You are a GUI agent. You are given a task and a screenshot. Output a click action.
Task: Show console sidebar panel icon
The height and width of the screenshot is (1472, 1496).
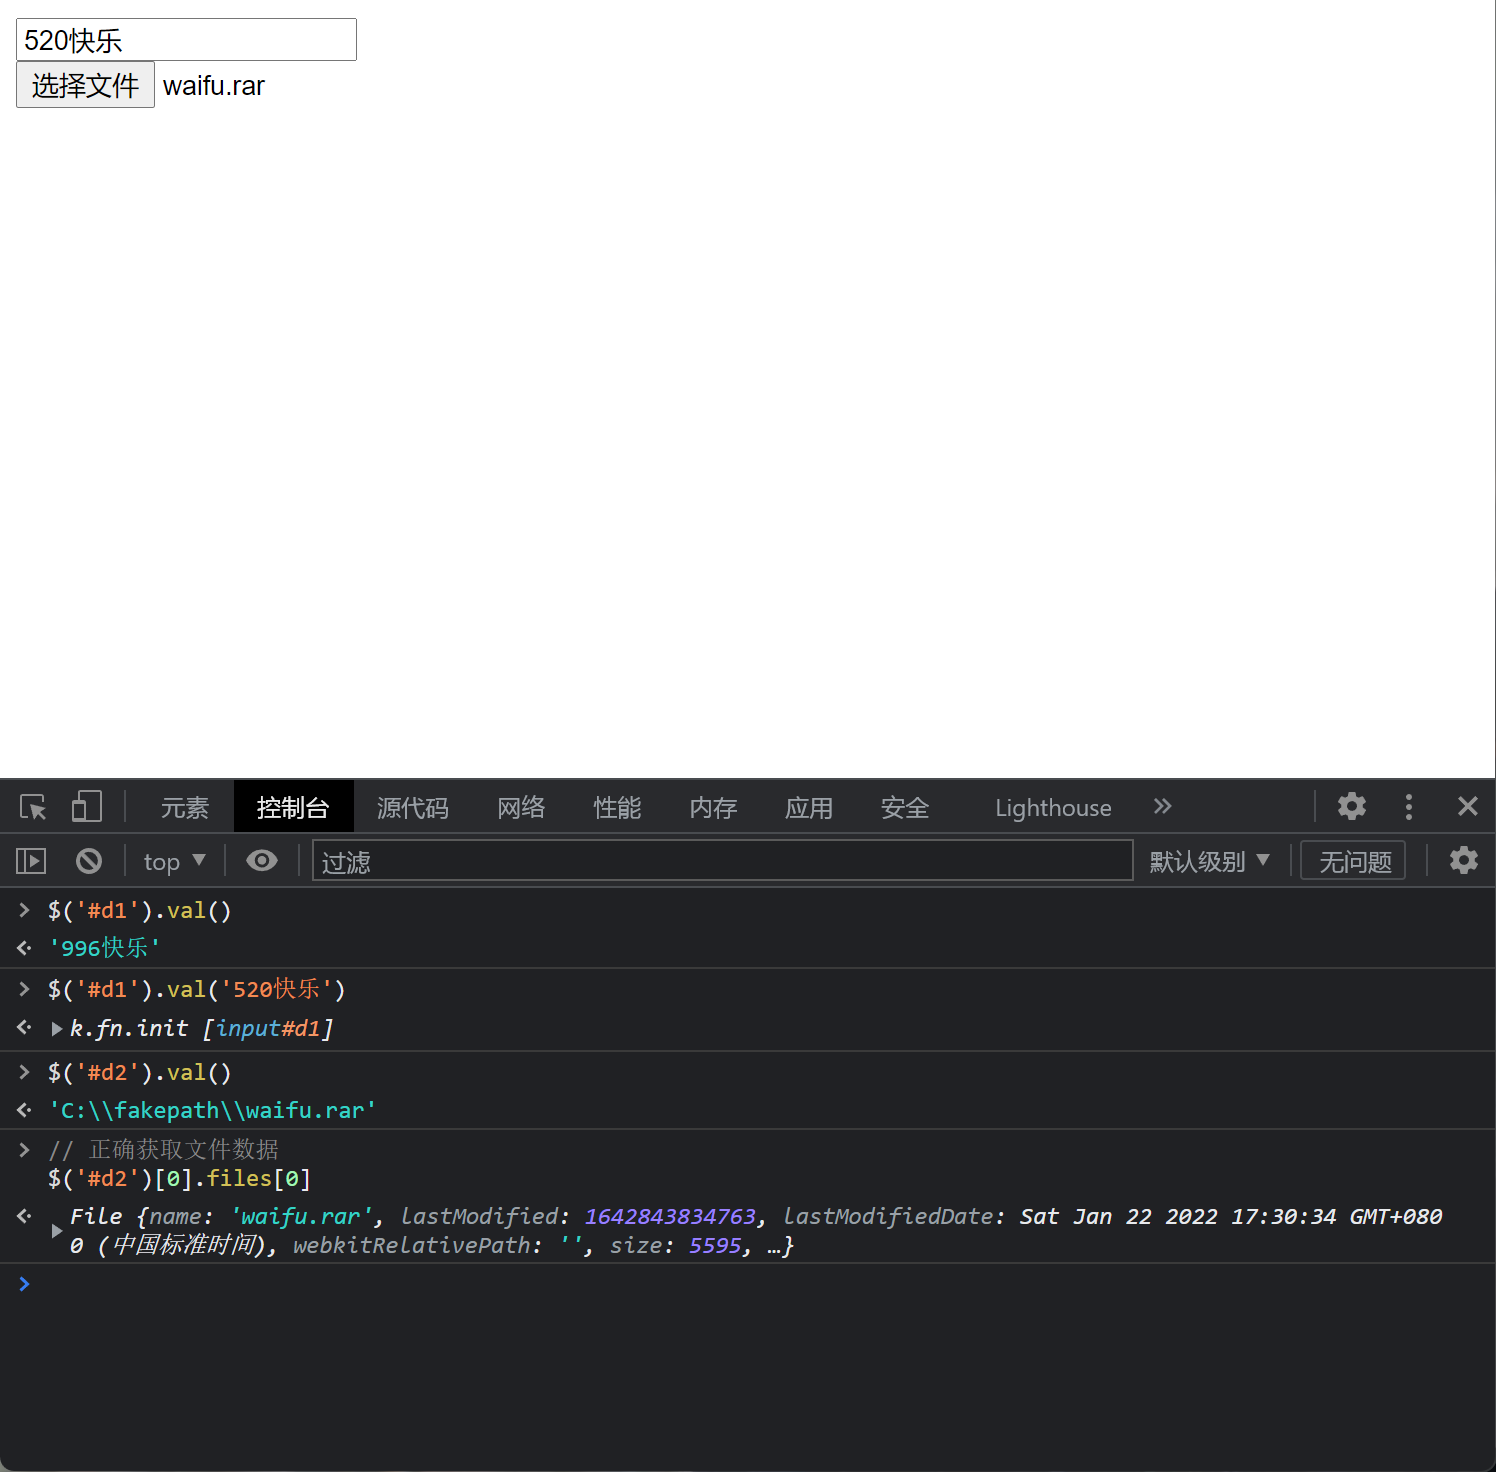(x=31, y=860)
